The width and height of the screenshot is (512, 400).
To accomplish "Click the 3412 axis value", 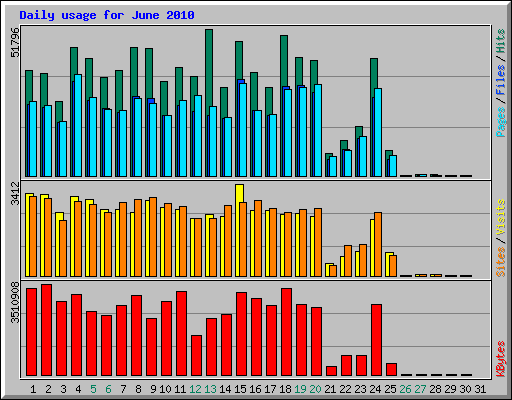I will coord(15,194).
